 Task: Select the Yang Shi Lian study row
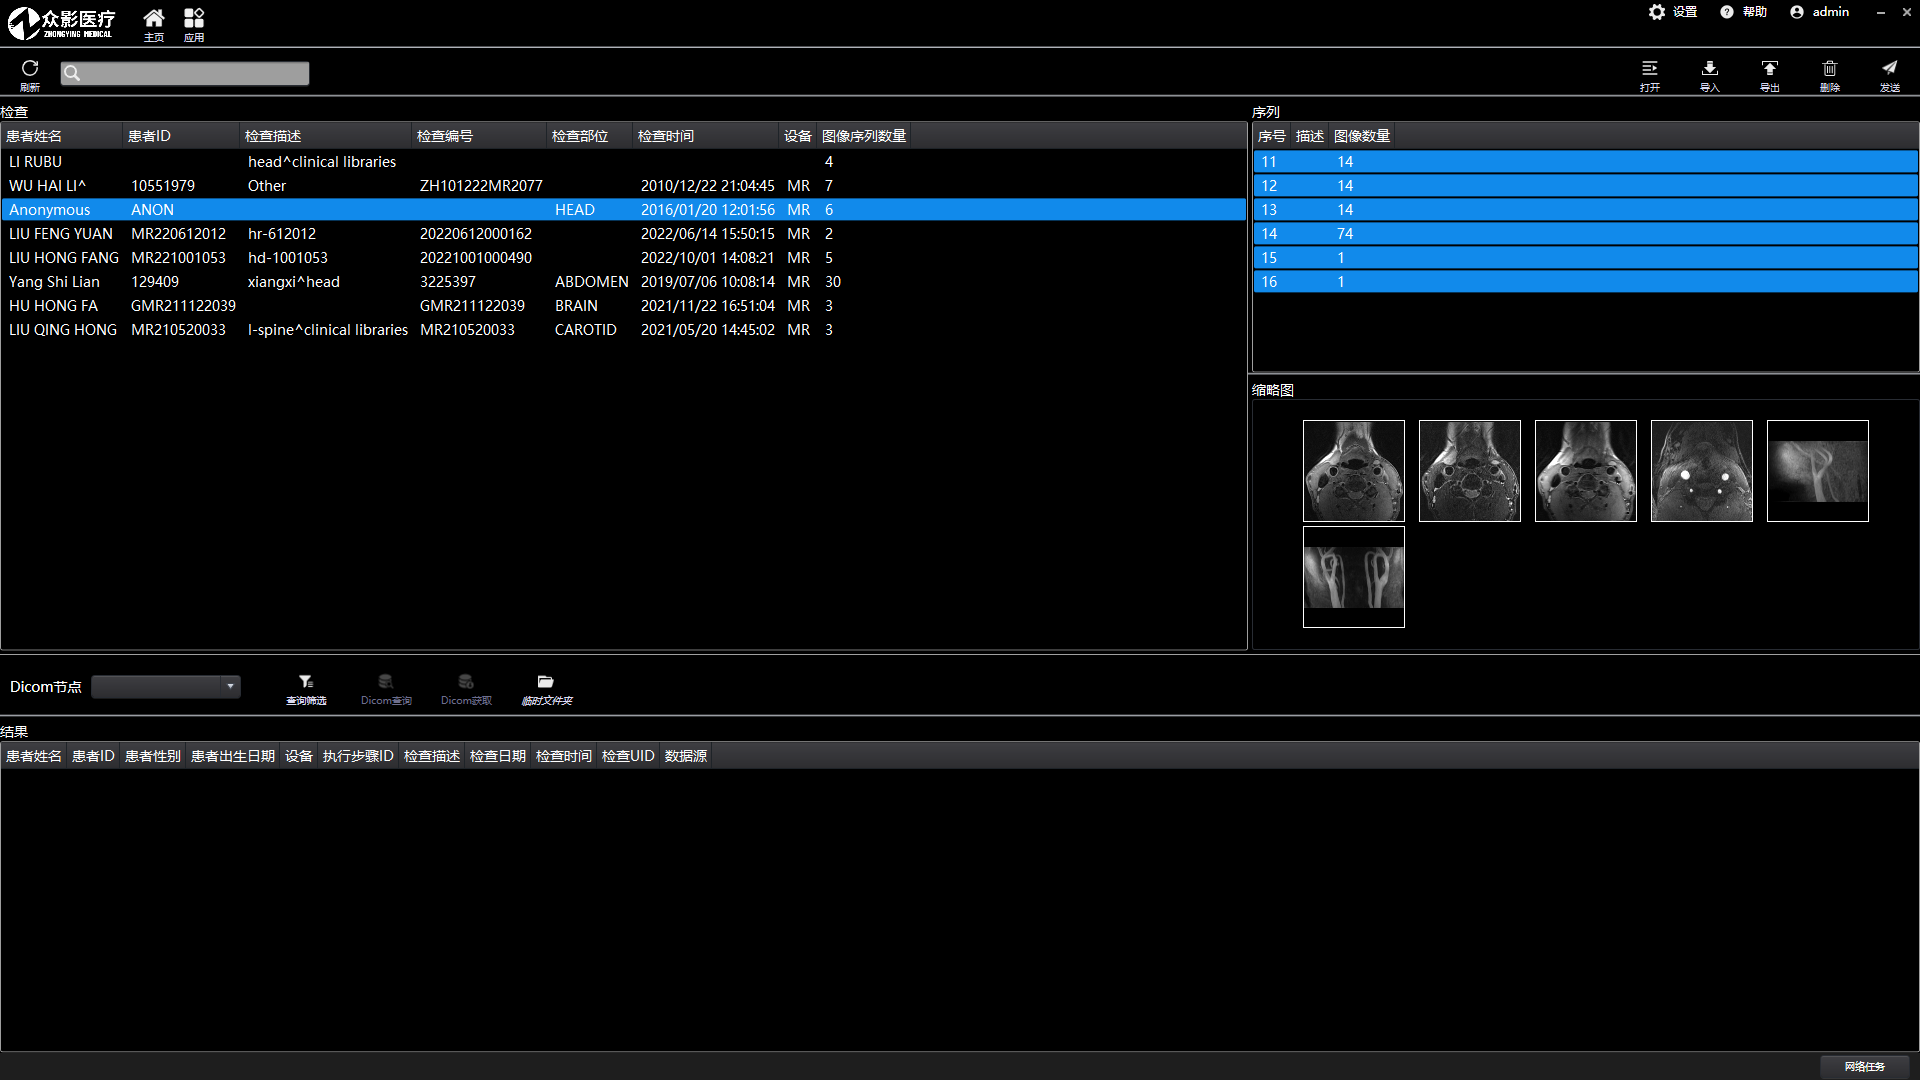coord(623,282)
